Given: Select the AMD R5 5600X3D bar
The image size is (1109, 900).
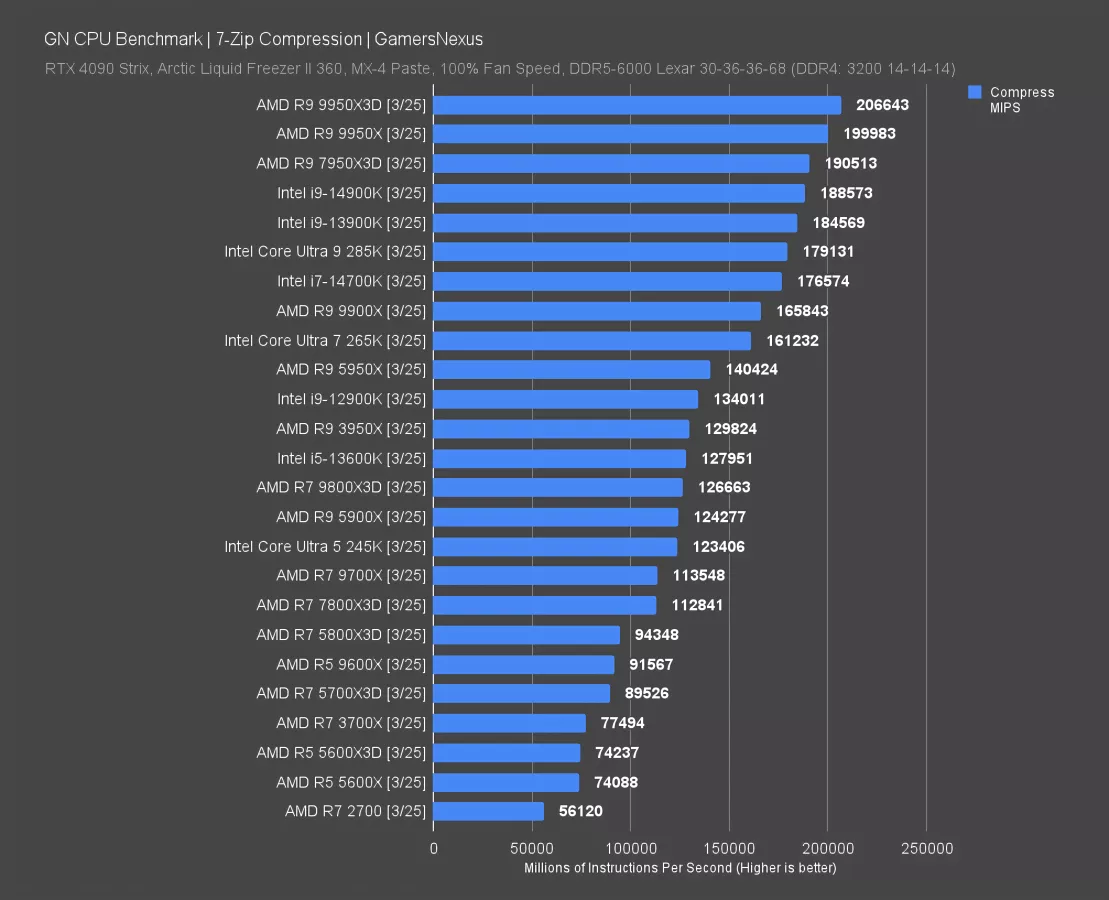Looking at the screenshot, I should pyautogui.click(x=507, y=752).
